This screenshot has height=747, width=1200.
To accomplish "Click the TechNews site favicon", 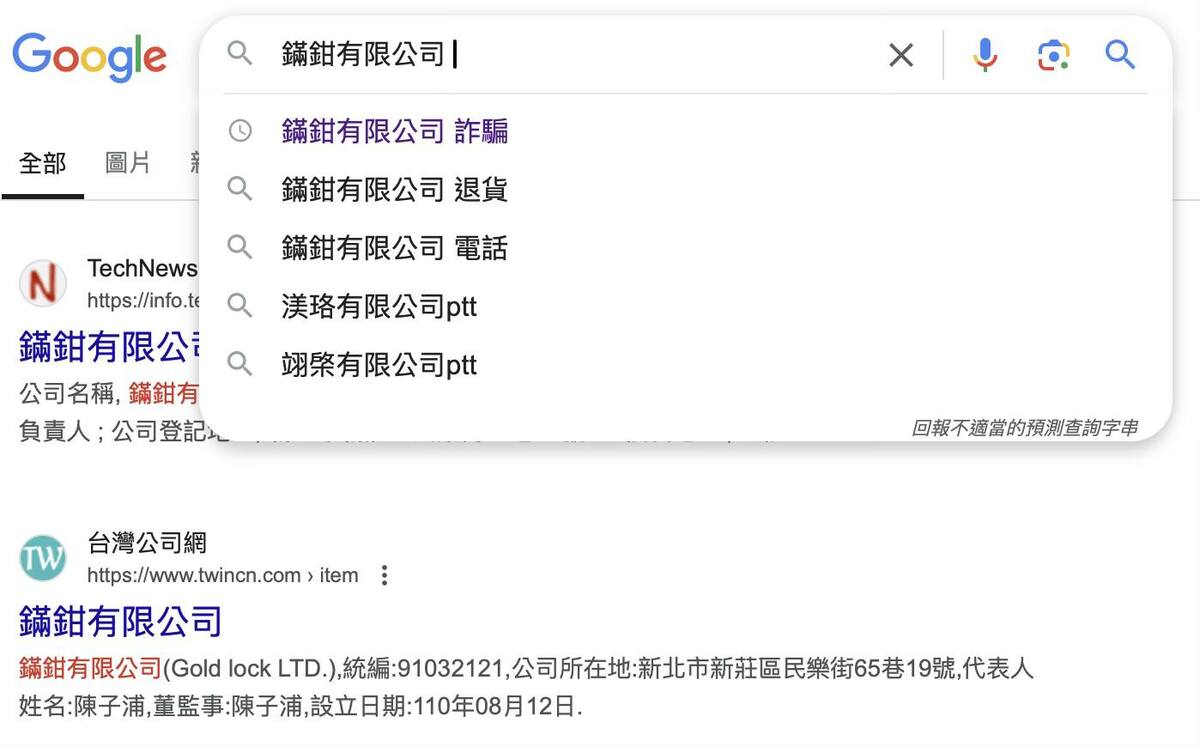I will tap(43, 283).
